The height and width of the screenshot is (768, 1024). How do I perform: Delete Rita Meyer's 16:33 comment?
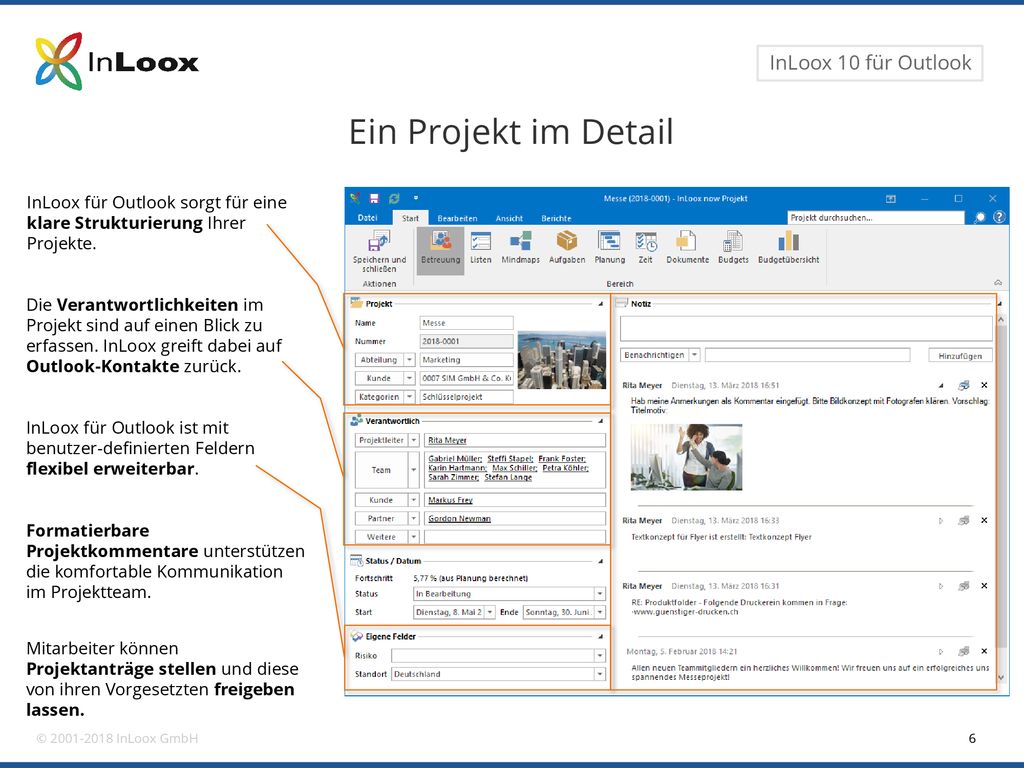(984, 520)
